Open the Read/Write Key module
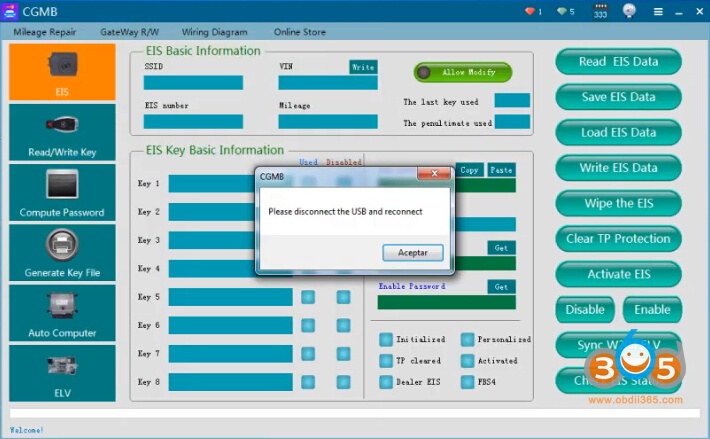This screenshot has height=439, width=710. (62, 132)
